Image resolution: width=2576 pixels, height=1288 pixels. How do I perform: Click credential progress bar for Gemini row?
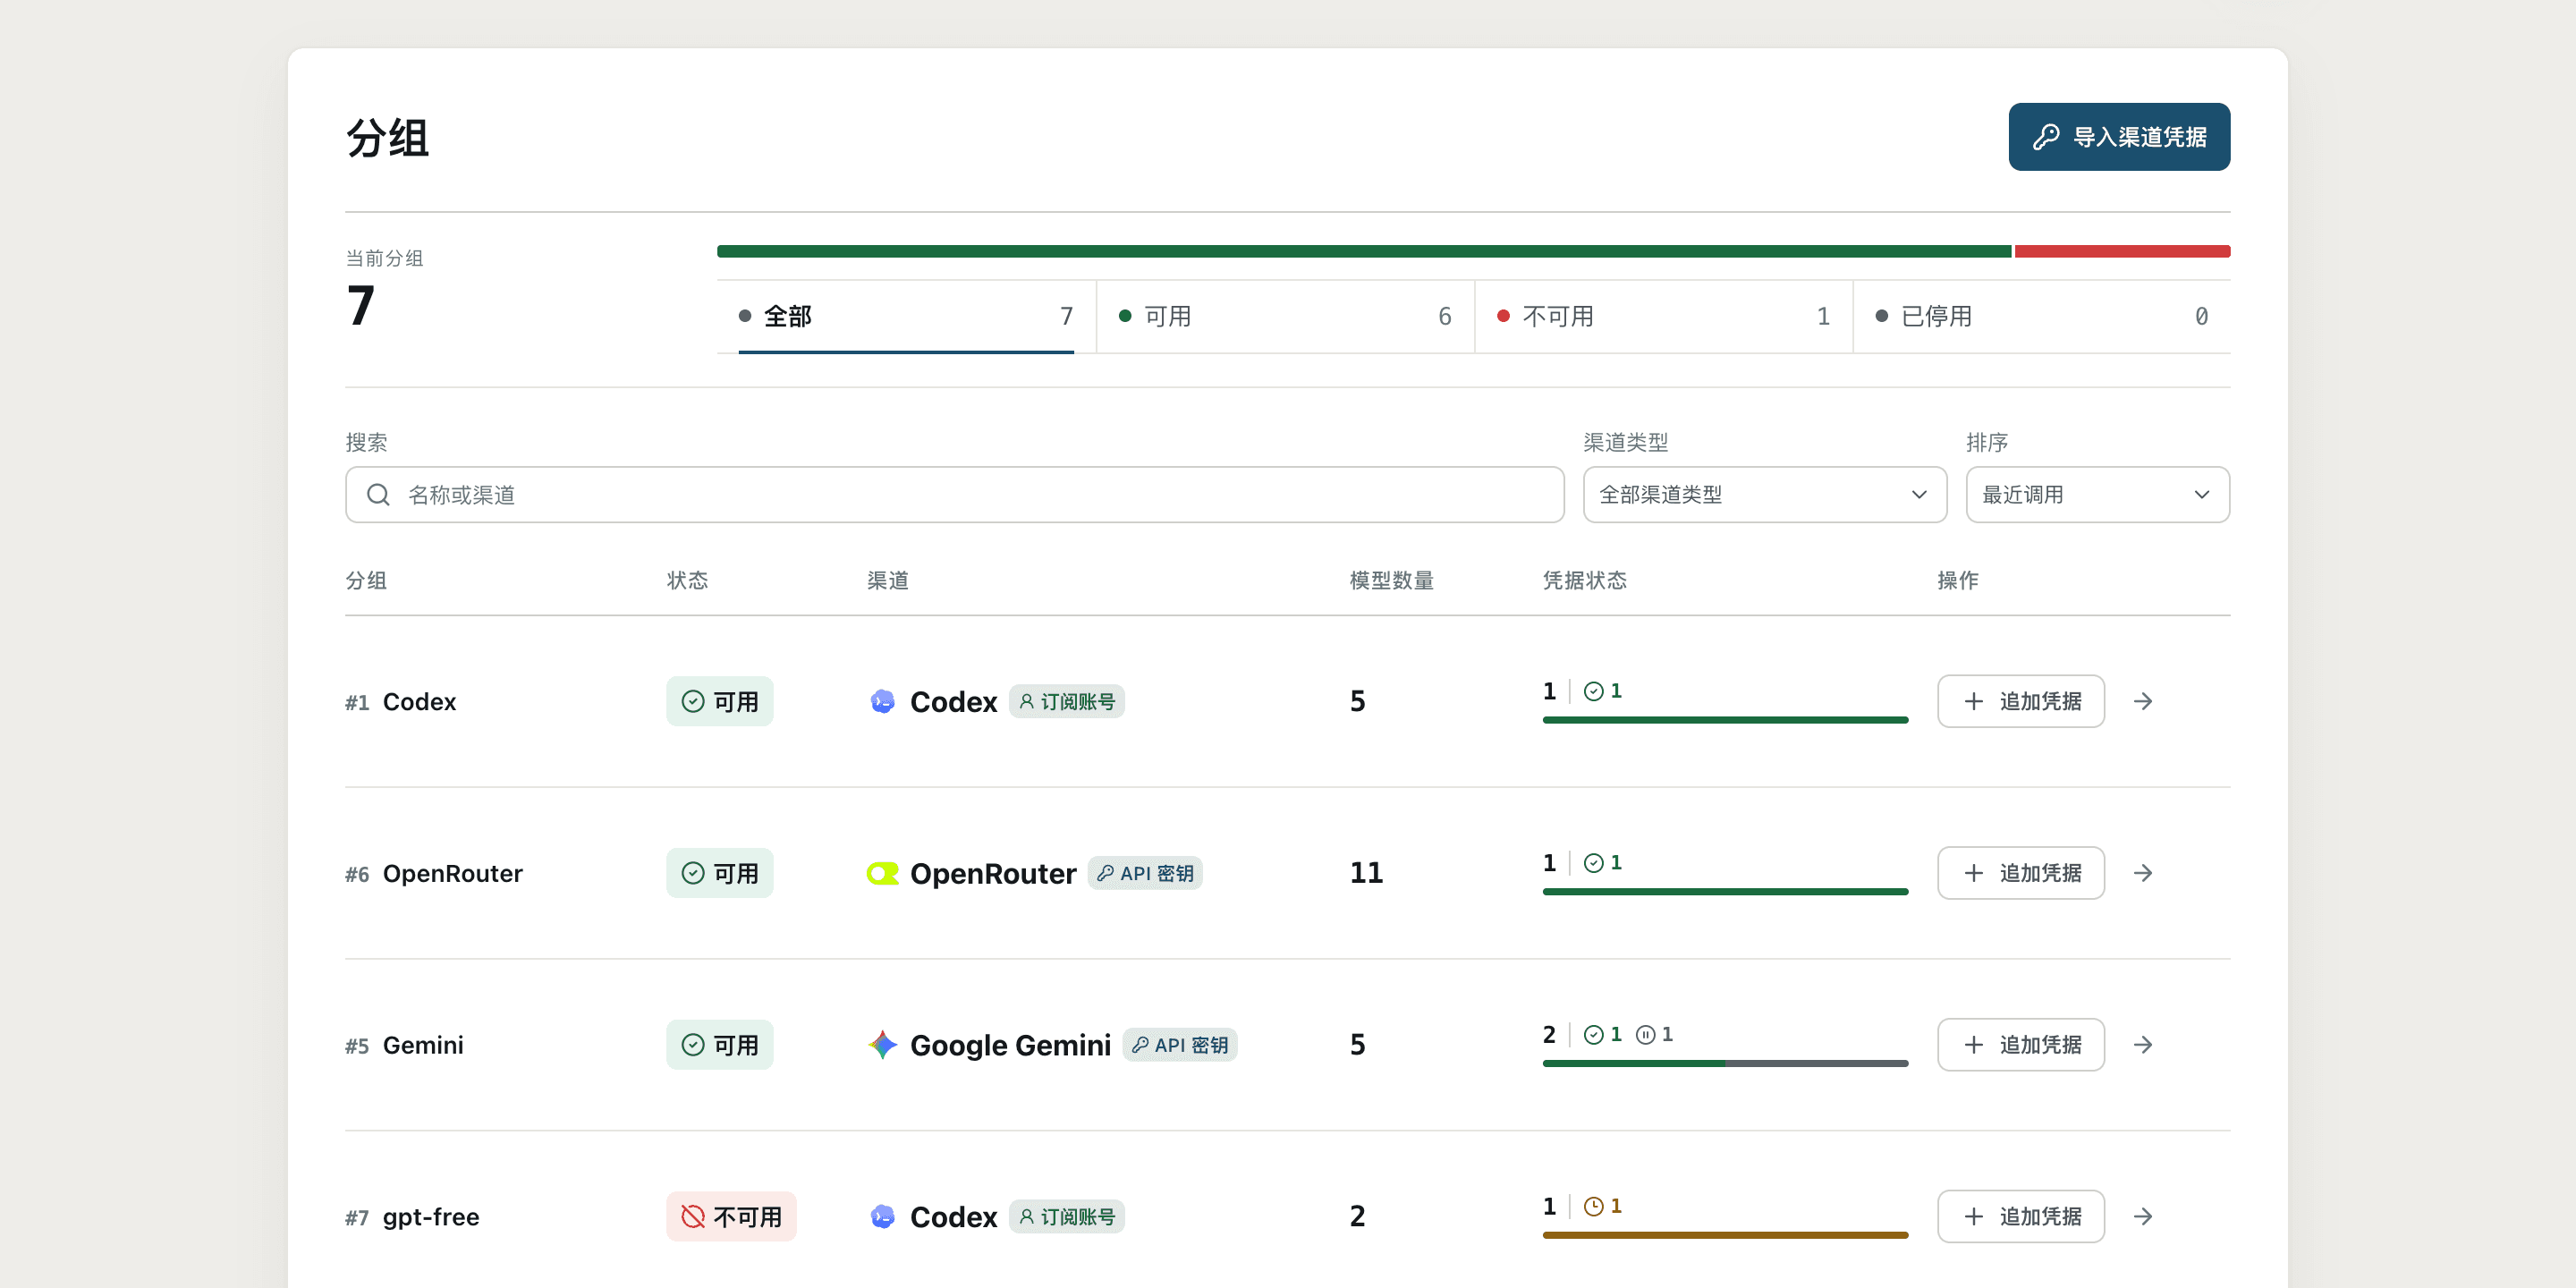1725,1064
